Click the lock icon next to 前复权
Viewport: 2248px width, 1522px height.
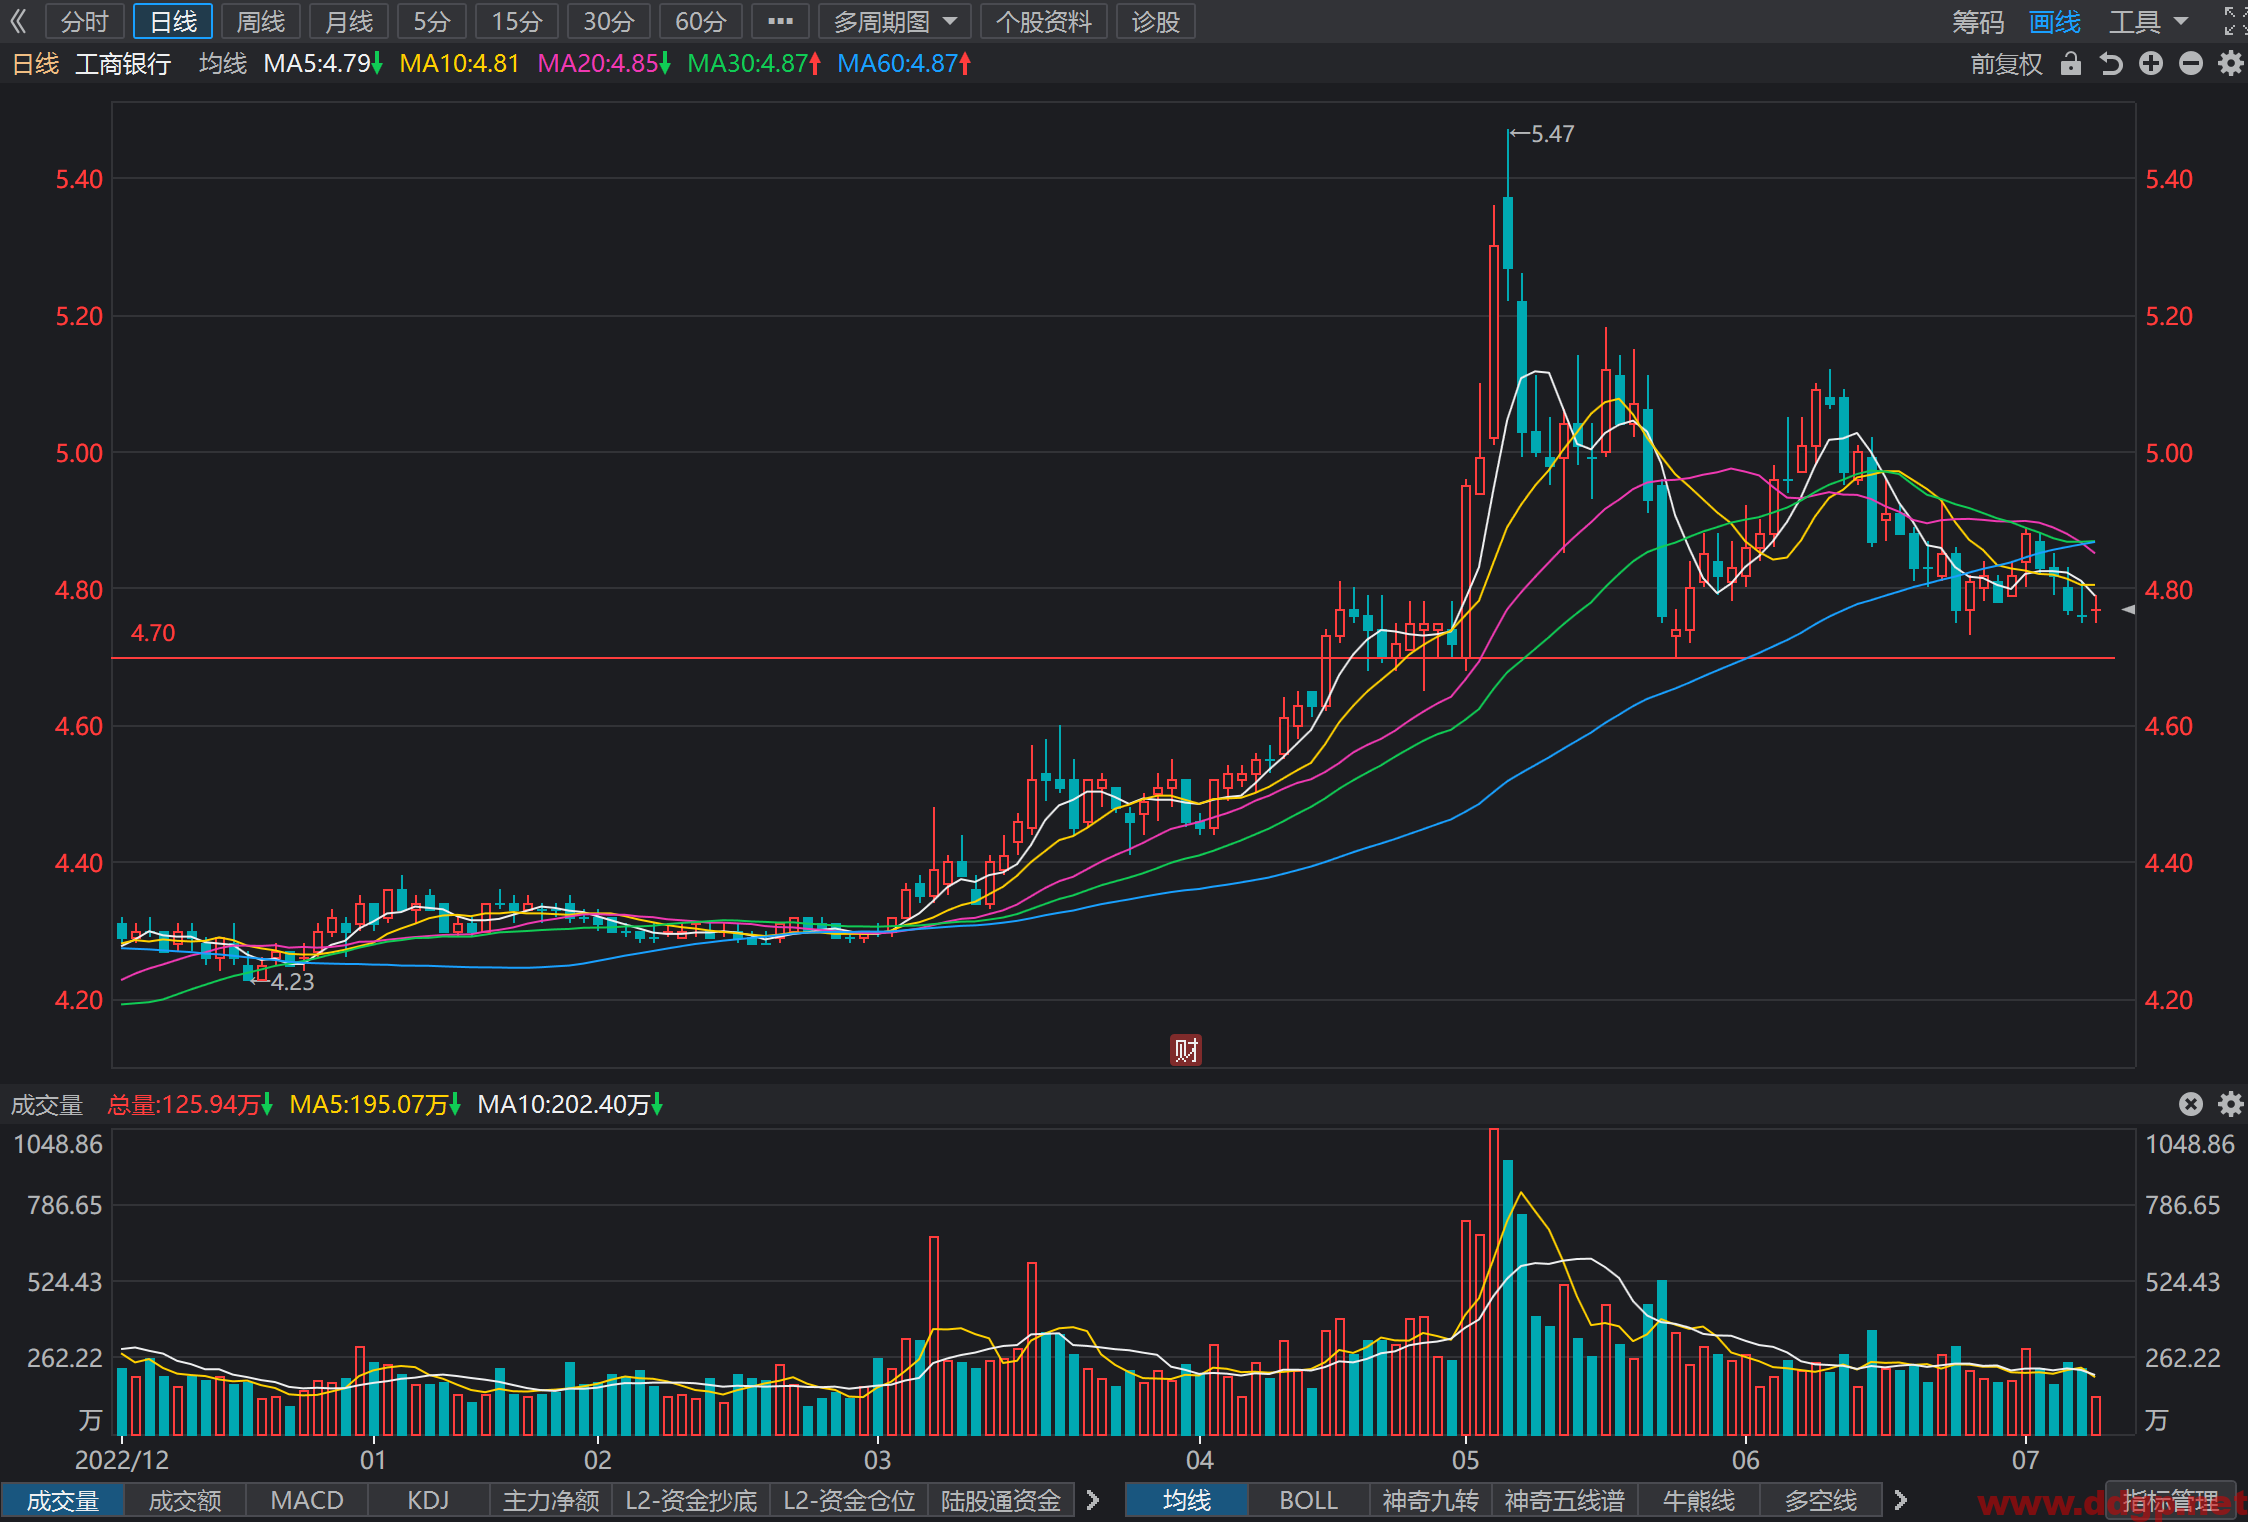[x=2070, y=64]
